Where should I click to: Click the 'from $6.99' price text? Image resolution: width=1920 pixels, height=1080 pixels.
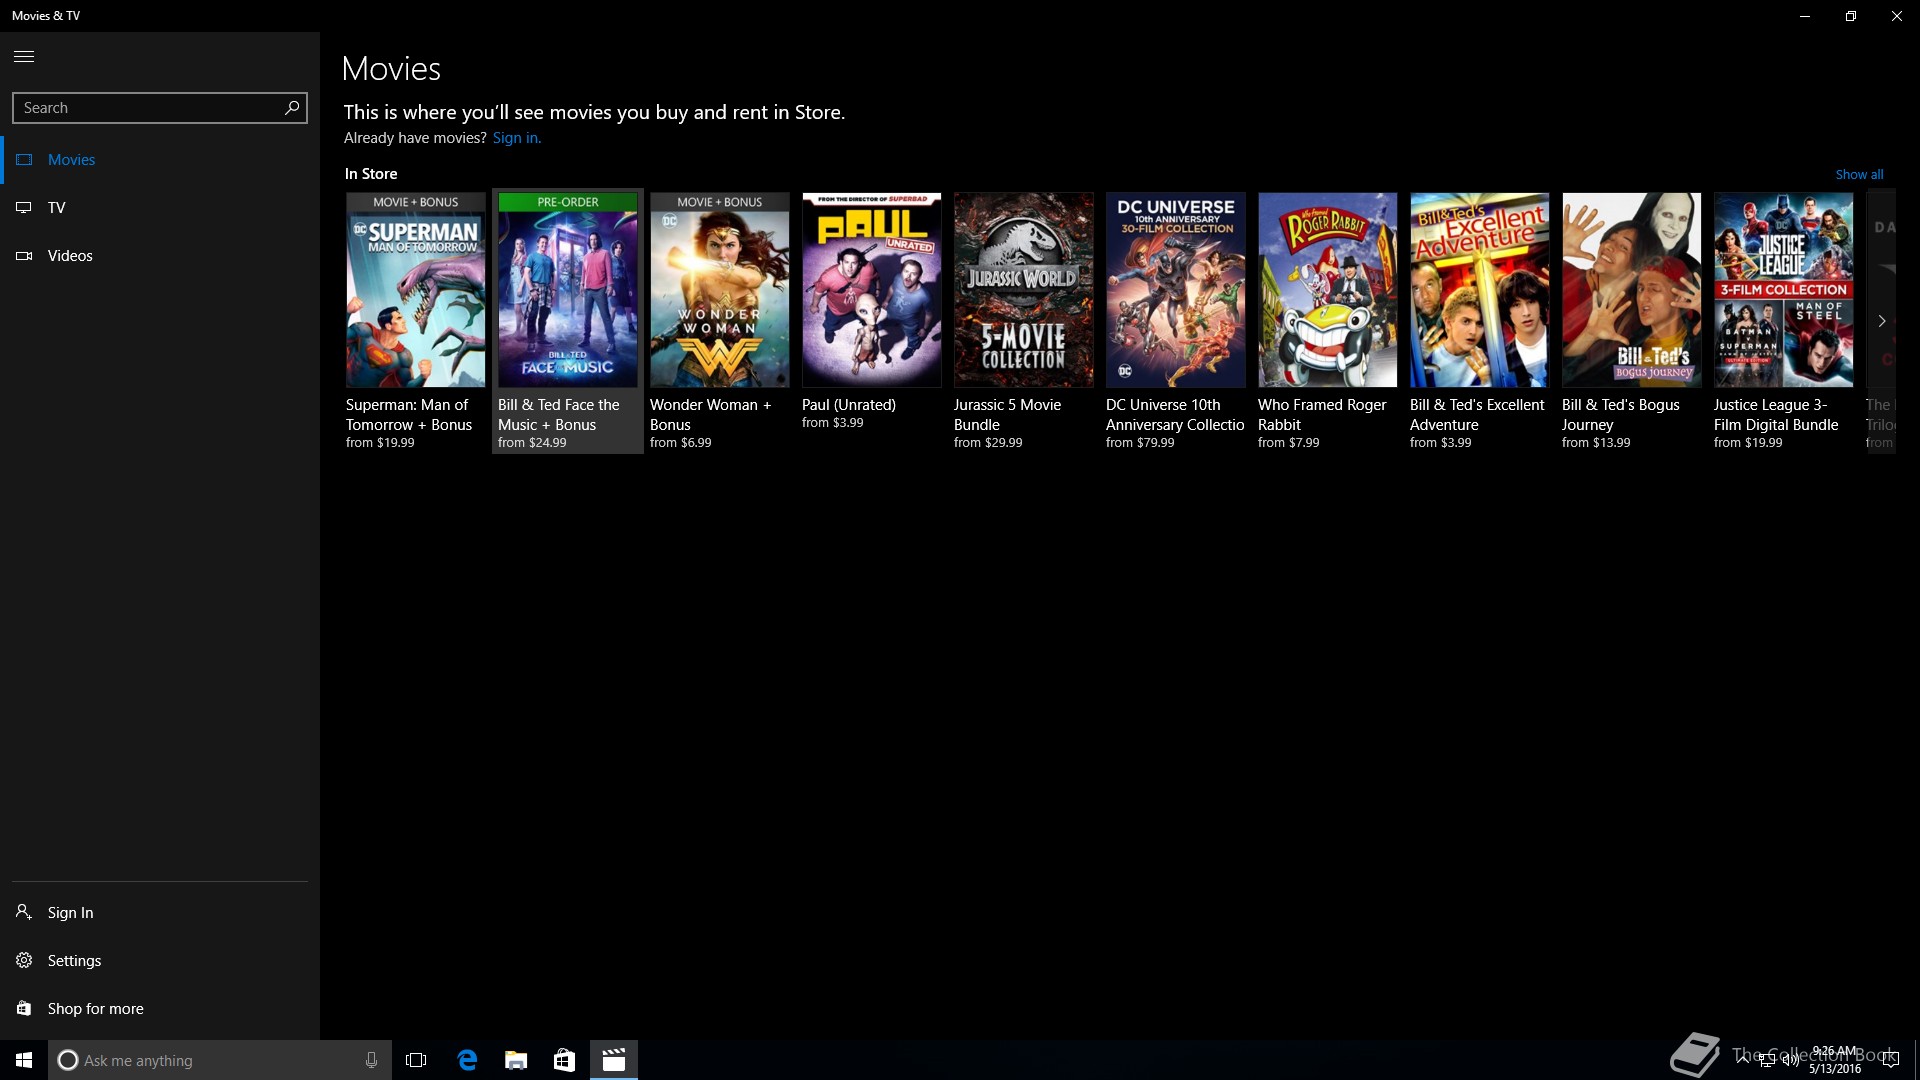pyautogui.click(x=681, y=442)
